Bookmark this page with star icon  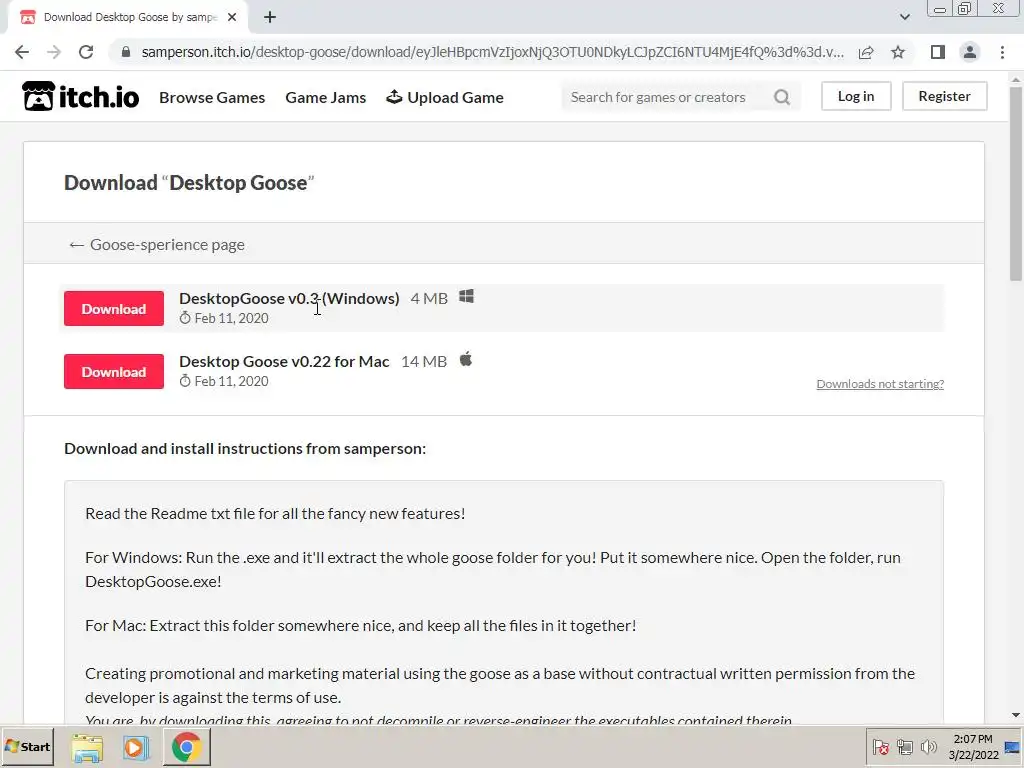pyautogui.click(x=898, y=52)
